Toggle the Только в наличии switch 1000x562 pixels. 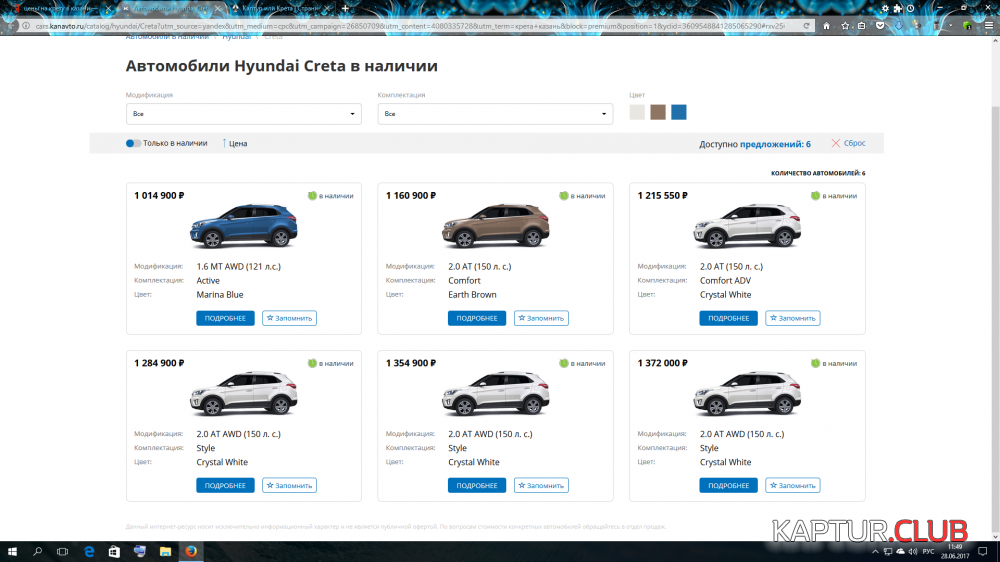click(133, 144)
